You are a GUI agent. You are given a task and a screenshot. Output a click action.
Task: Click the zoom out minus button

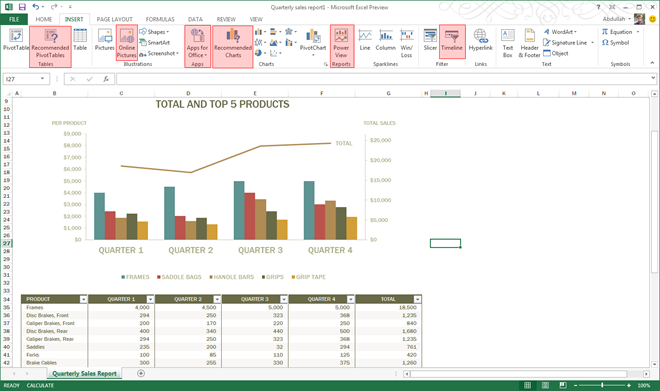[x=576, y=385]
